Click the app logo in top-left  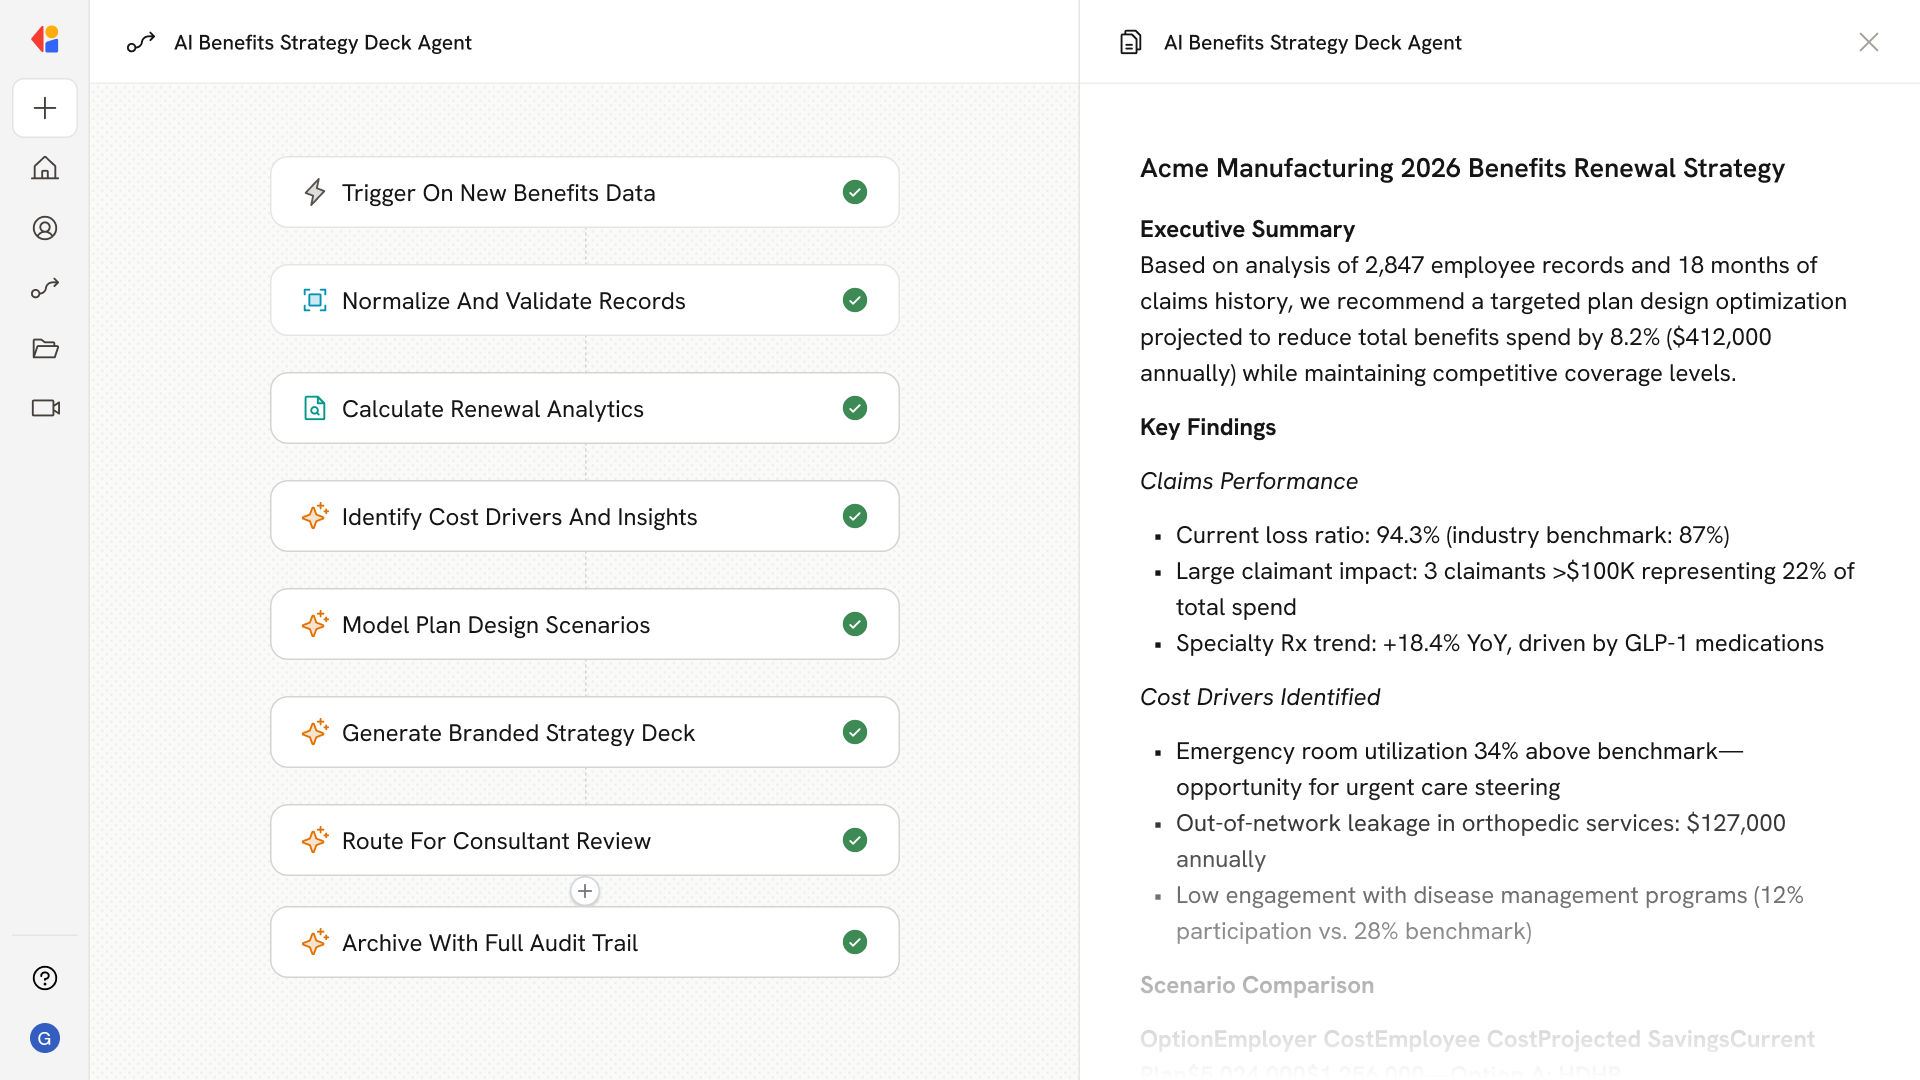coord(45,40)
